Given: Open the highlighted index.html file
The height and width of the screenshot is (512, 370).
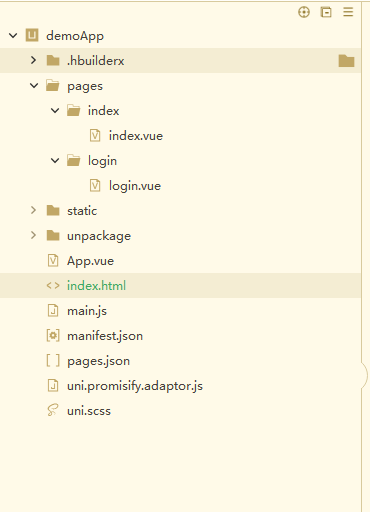Looking at the screenshot, I should (x=96, y=286).
